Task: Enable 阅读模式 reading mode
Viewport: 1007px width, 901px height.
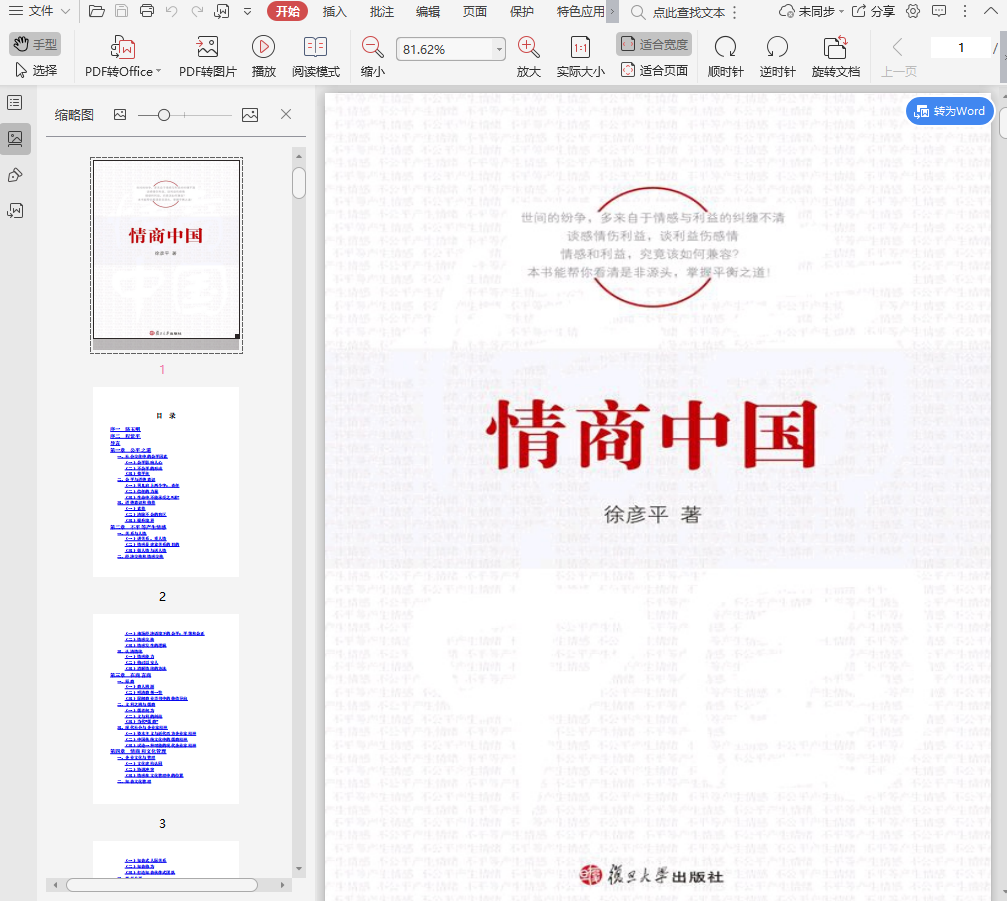Action: 315,57
